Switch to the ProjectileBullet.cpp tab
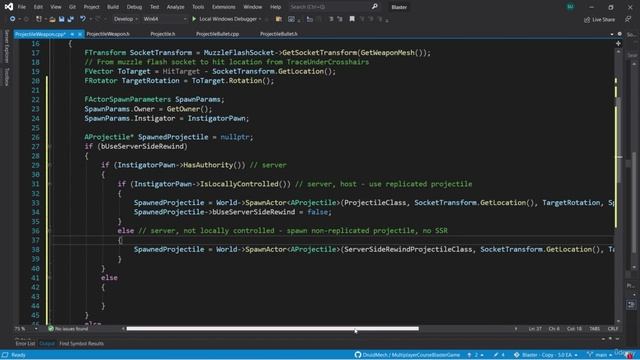This screenshot has width=640, height=360. [x=217, y=34]
